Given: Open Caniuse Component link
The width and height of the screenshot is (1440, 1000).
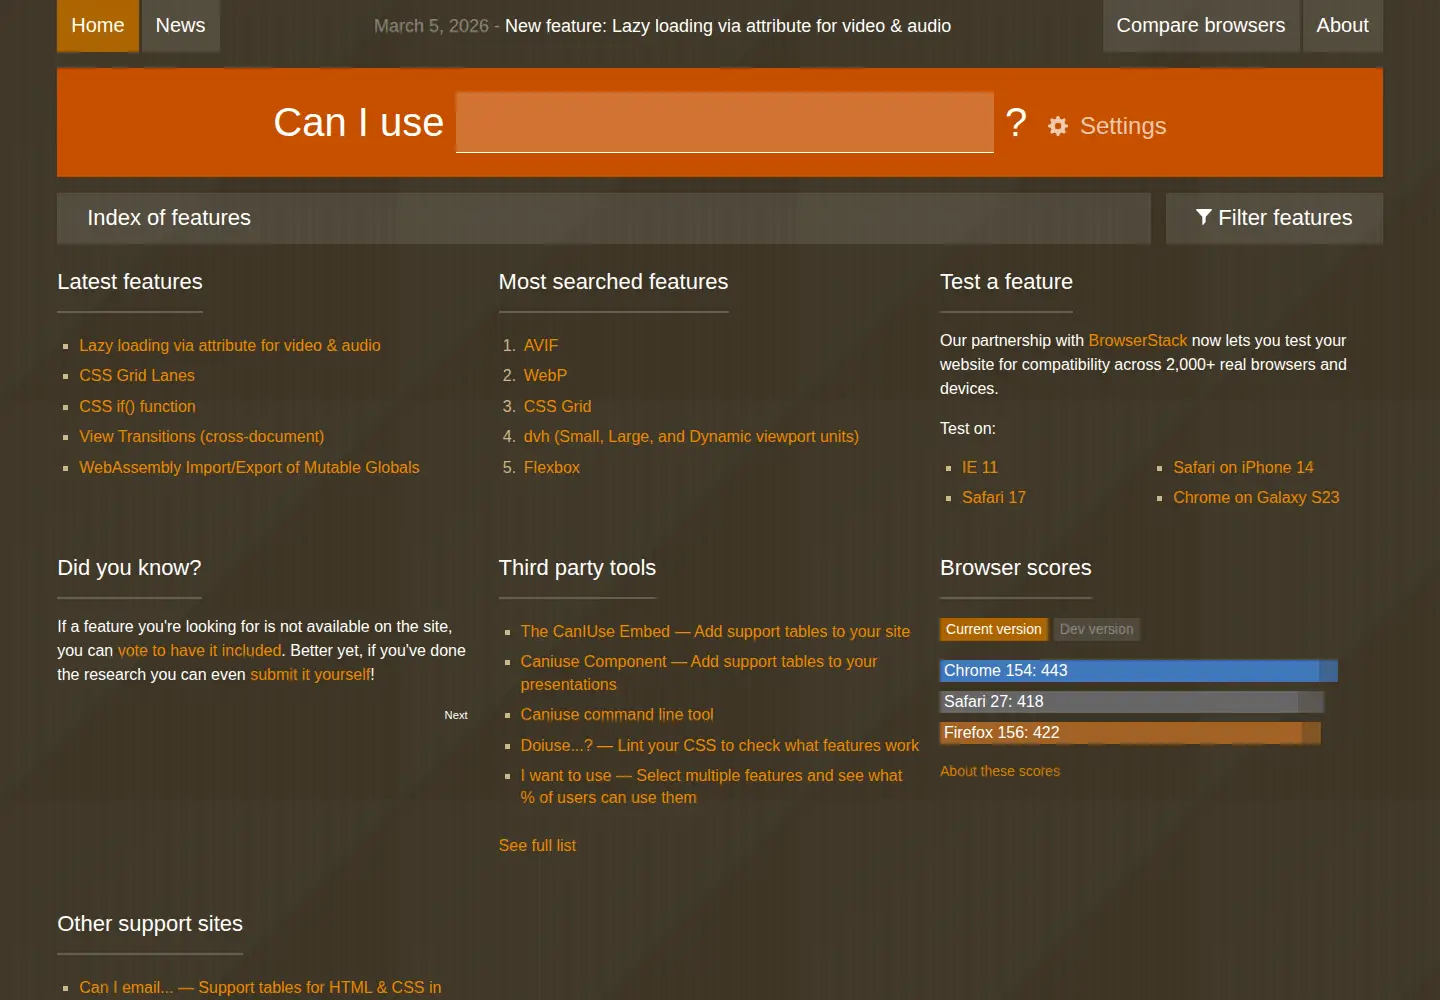Looking at the screenshot, I should point(699,673).
